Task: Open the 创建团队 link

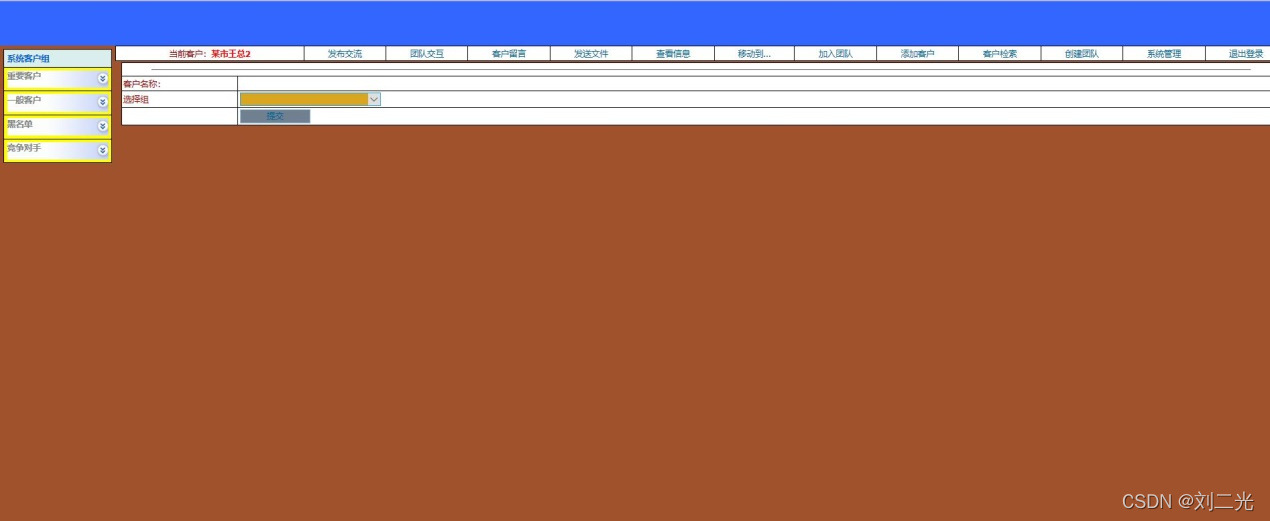Action: pyautogui.click(x=1082, y=54)
